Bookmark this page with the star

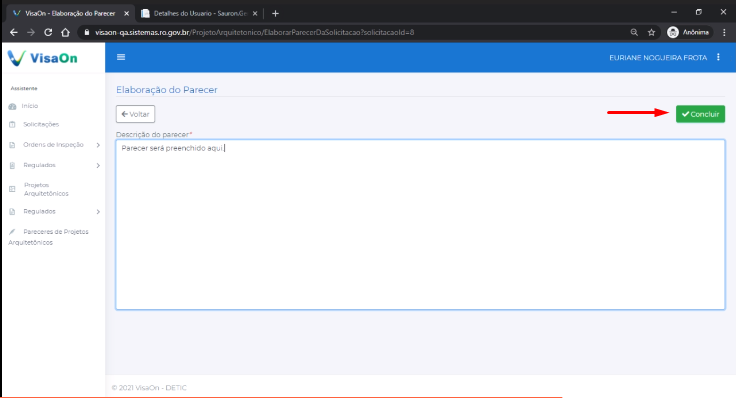[x=652, y=32]
